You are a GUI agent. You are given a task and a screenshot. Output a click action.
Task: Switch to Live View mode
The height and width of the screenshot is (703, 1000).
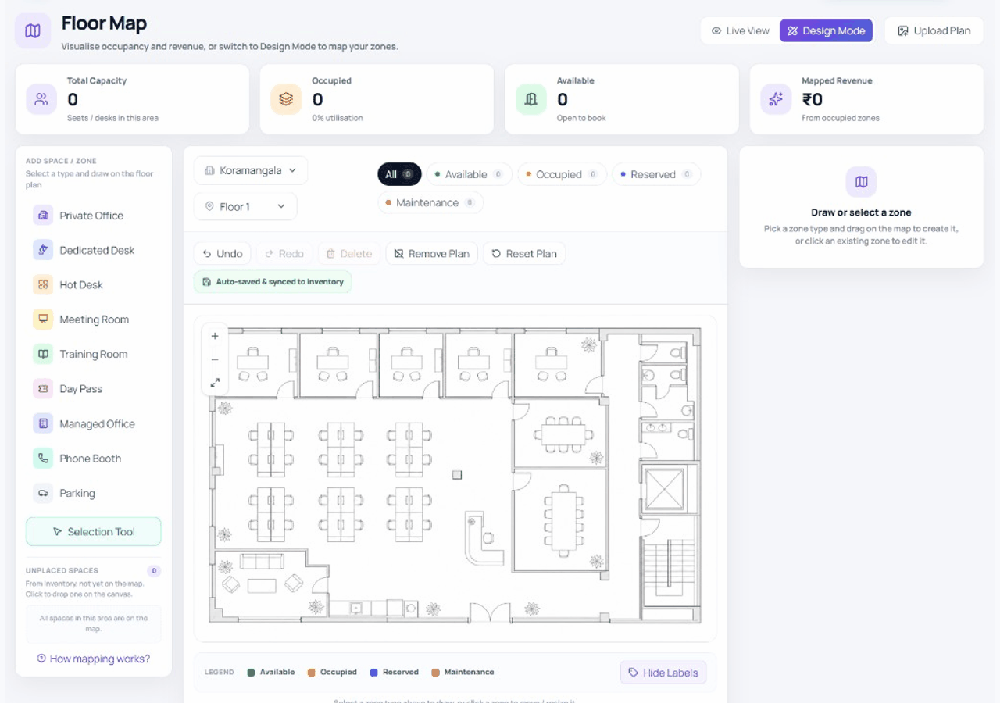point(740,31)
